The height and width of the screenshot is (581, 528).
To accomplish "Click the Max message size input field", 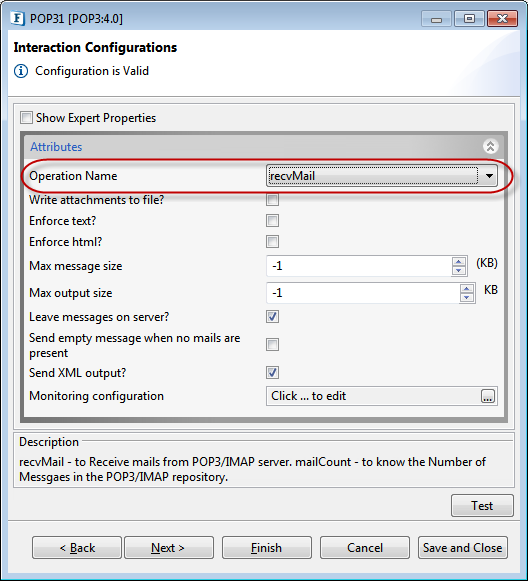I will tap(359, 266).
